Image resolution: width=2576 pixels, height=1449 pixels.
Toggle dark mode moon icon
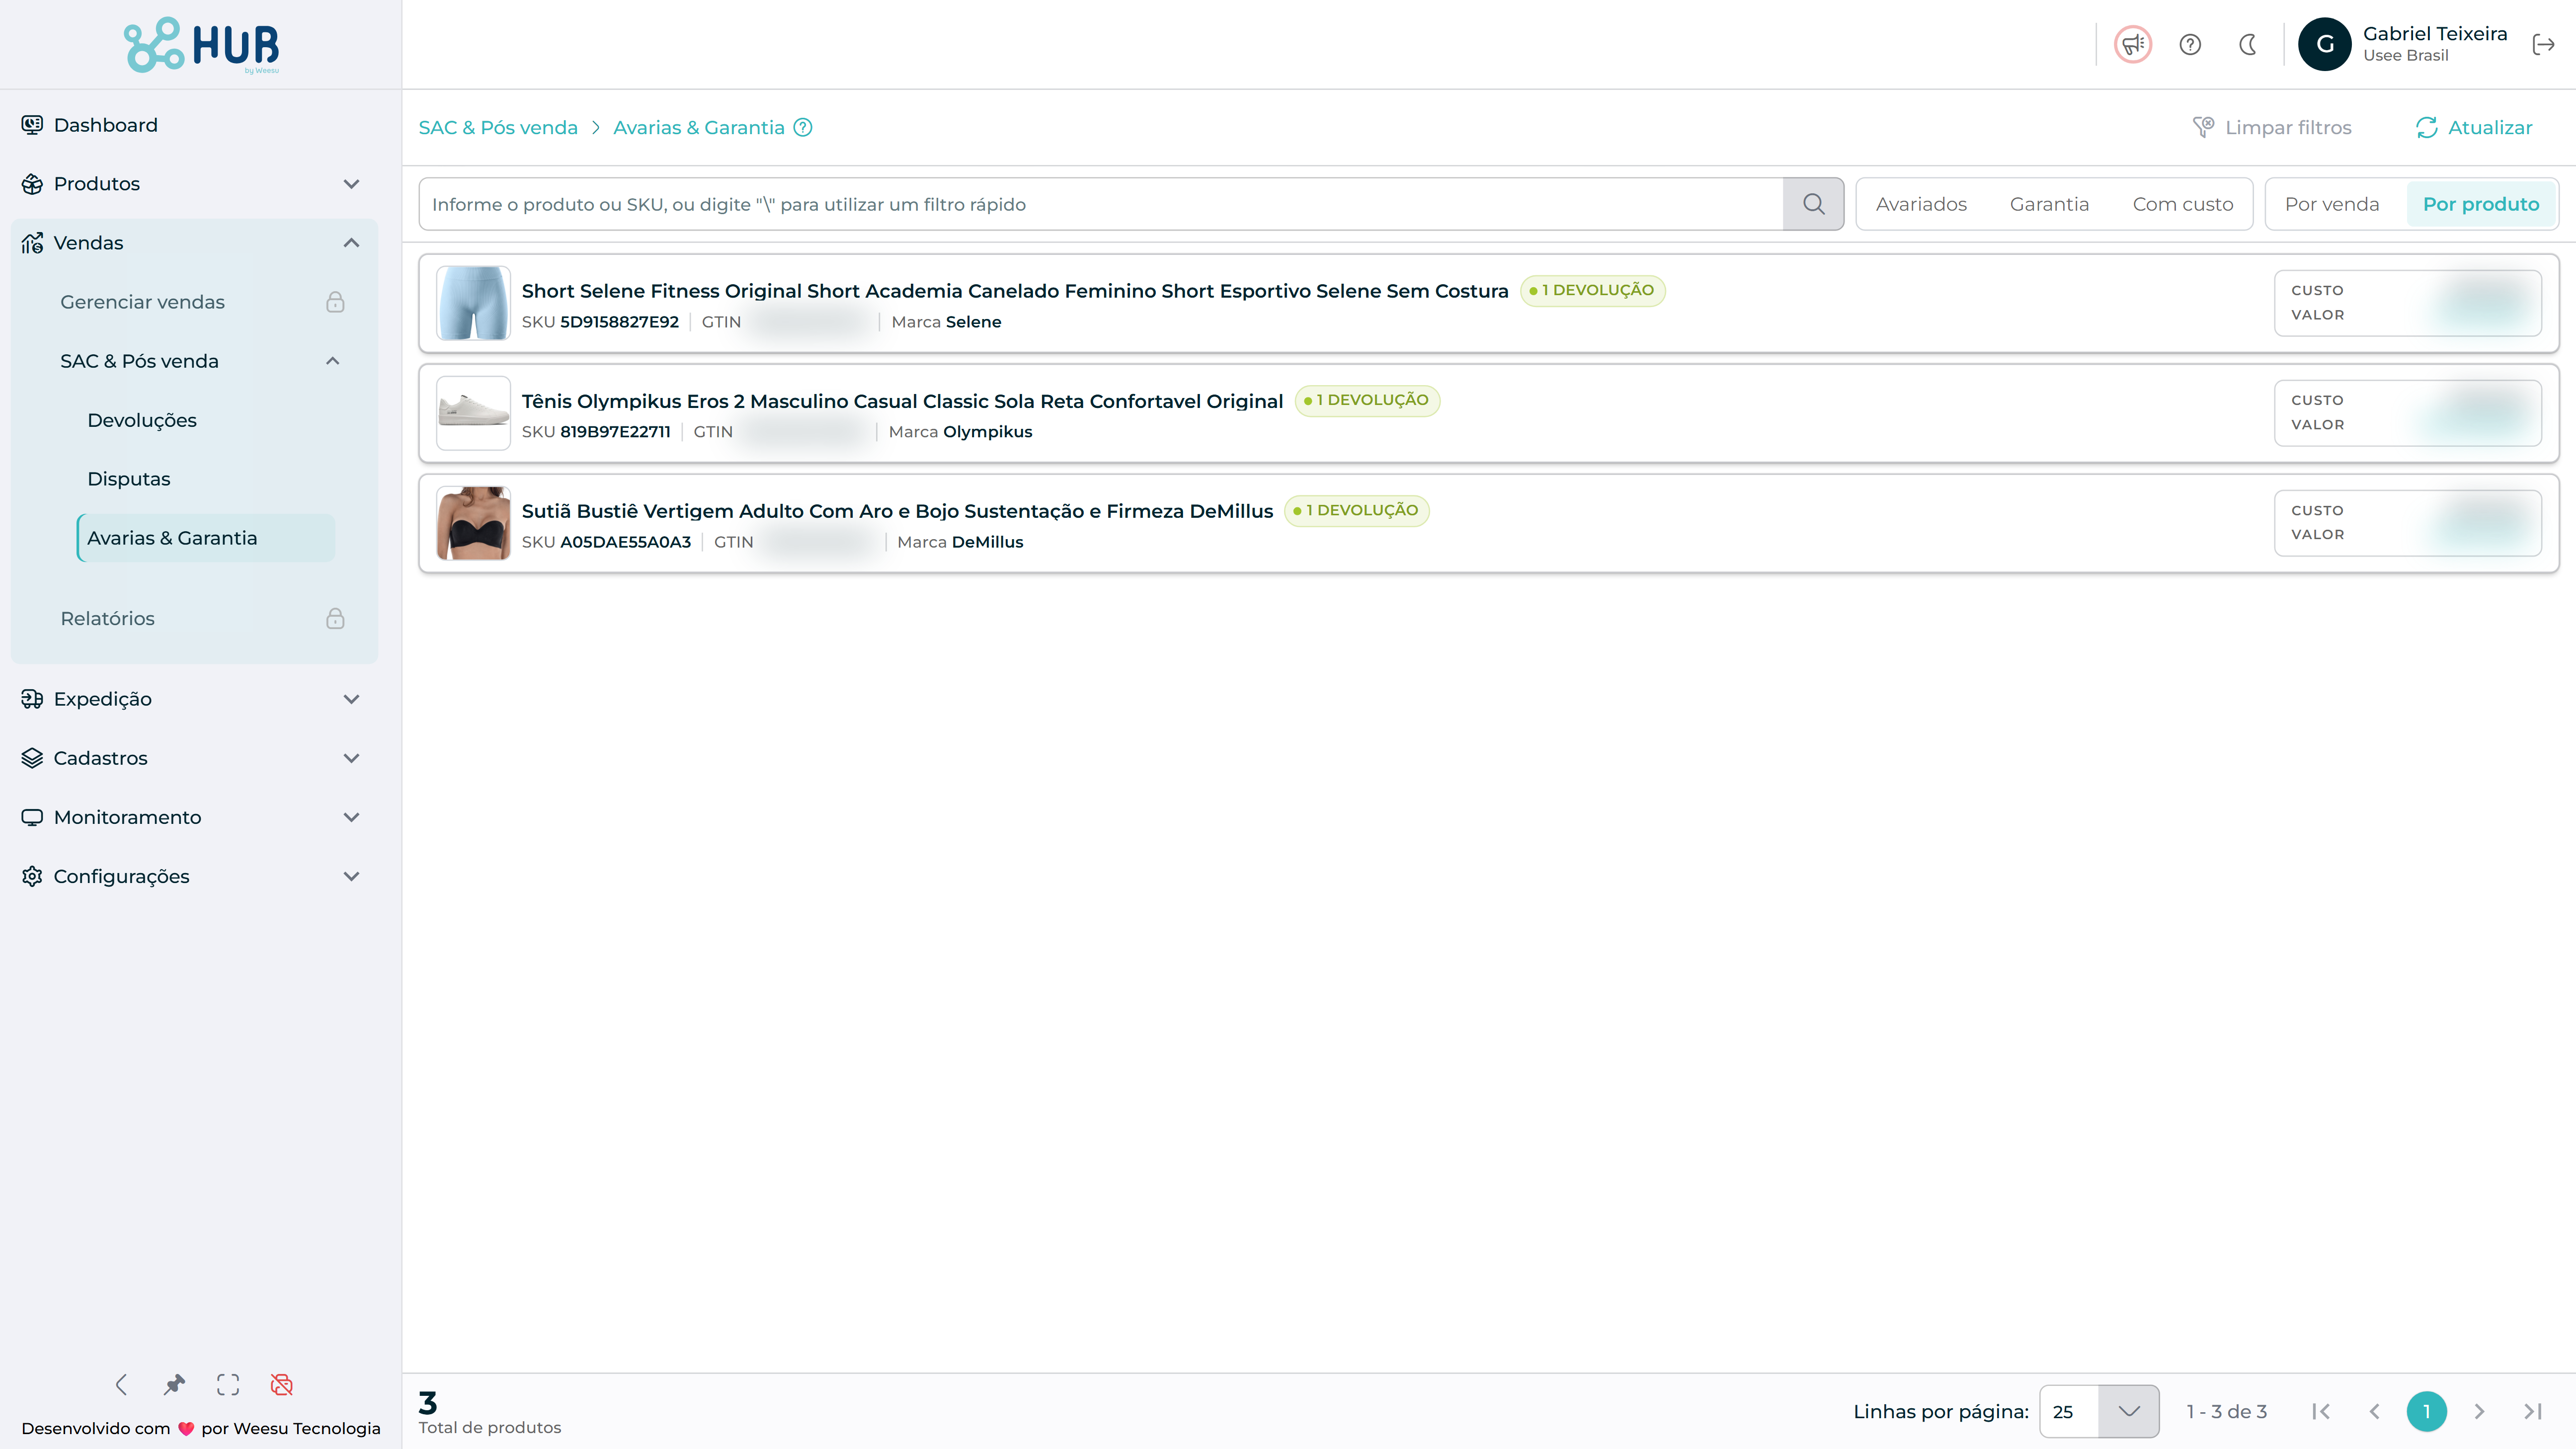tap(2248, 44)
